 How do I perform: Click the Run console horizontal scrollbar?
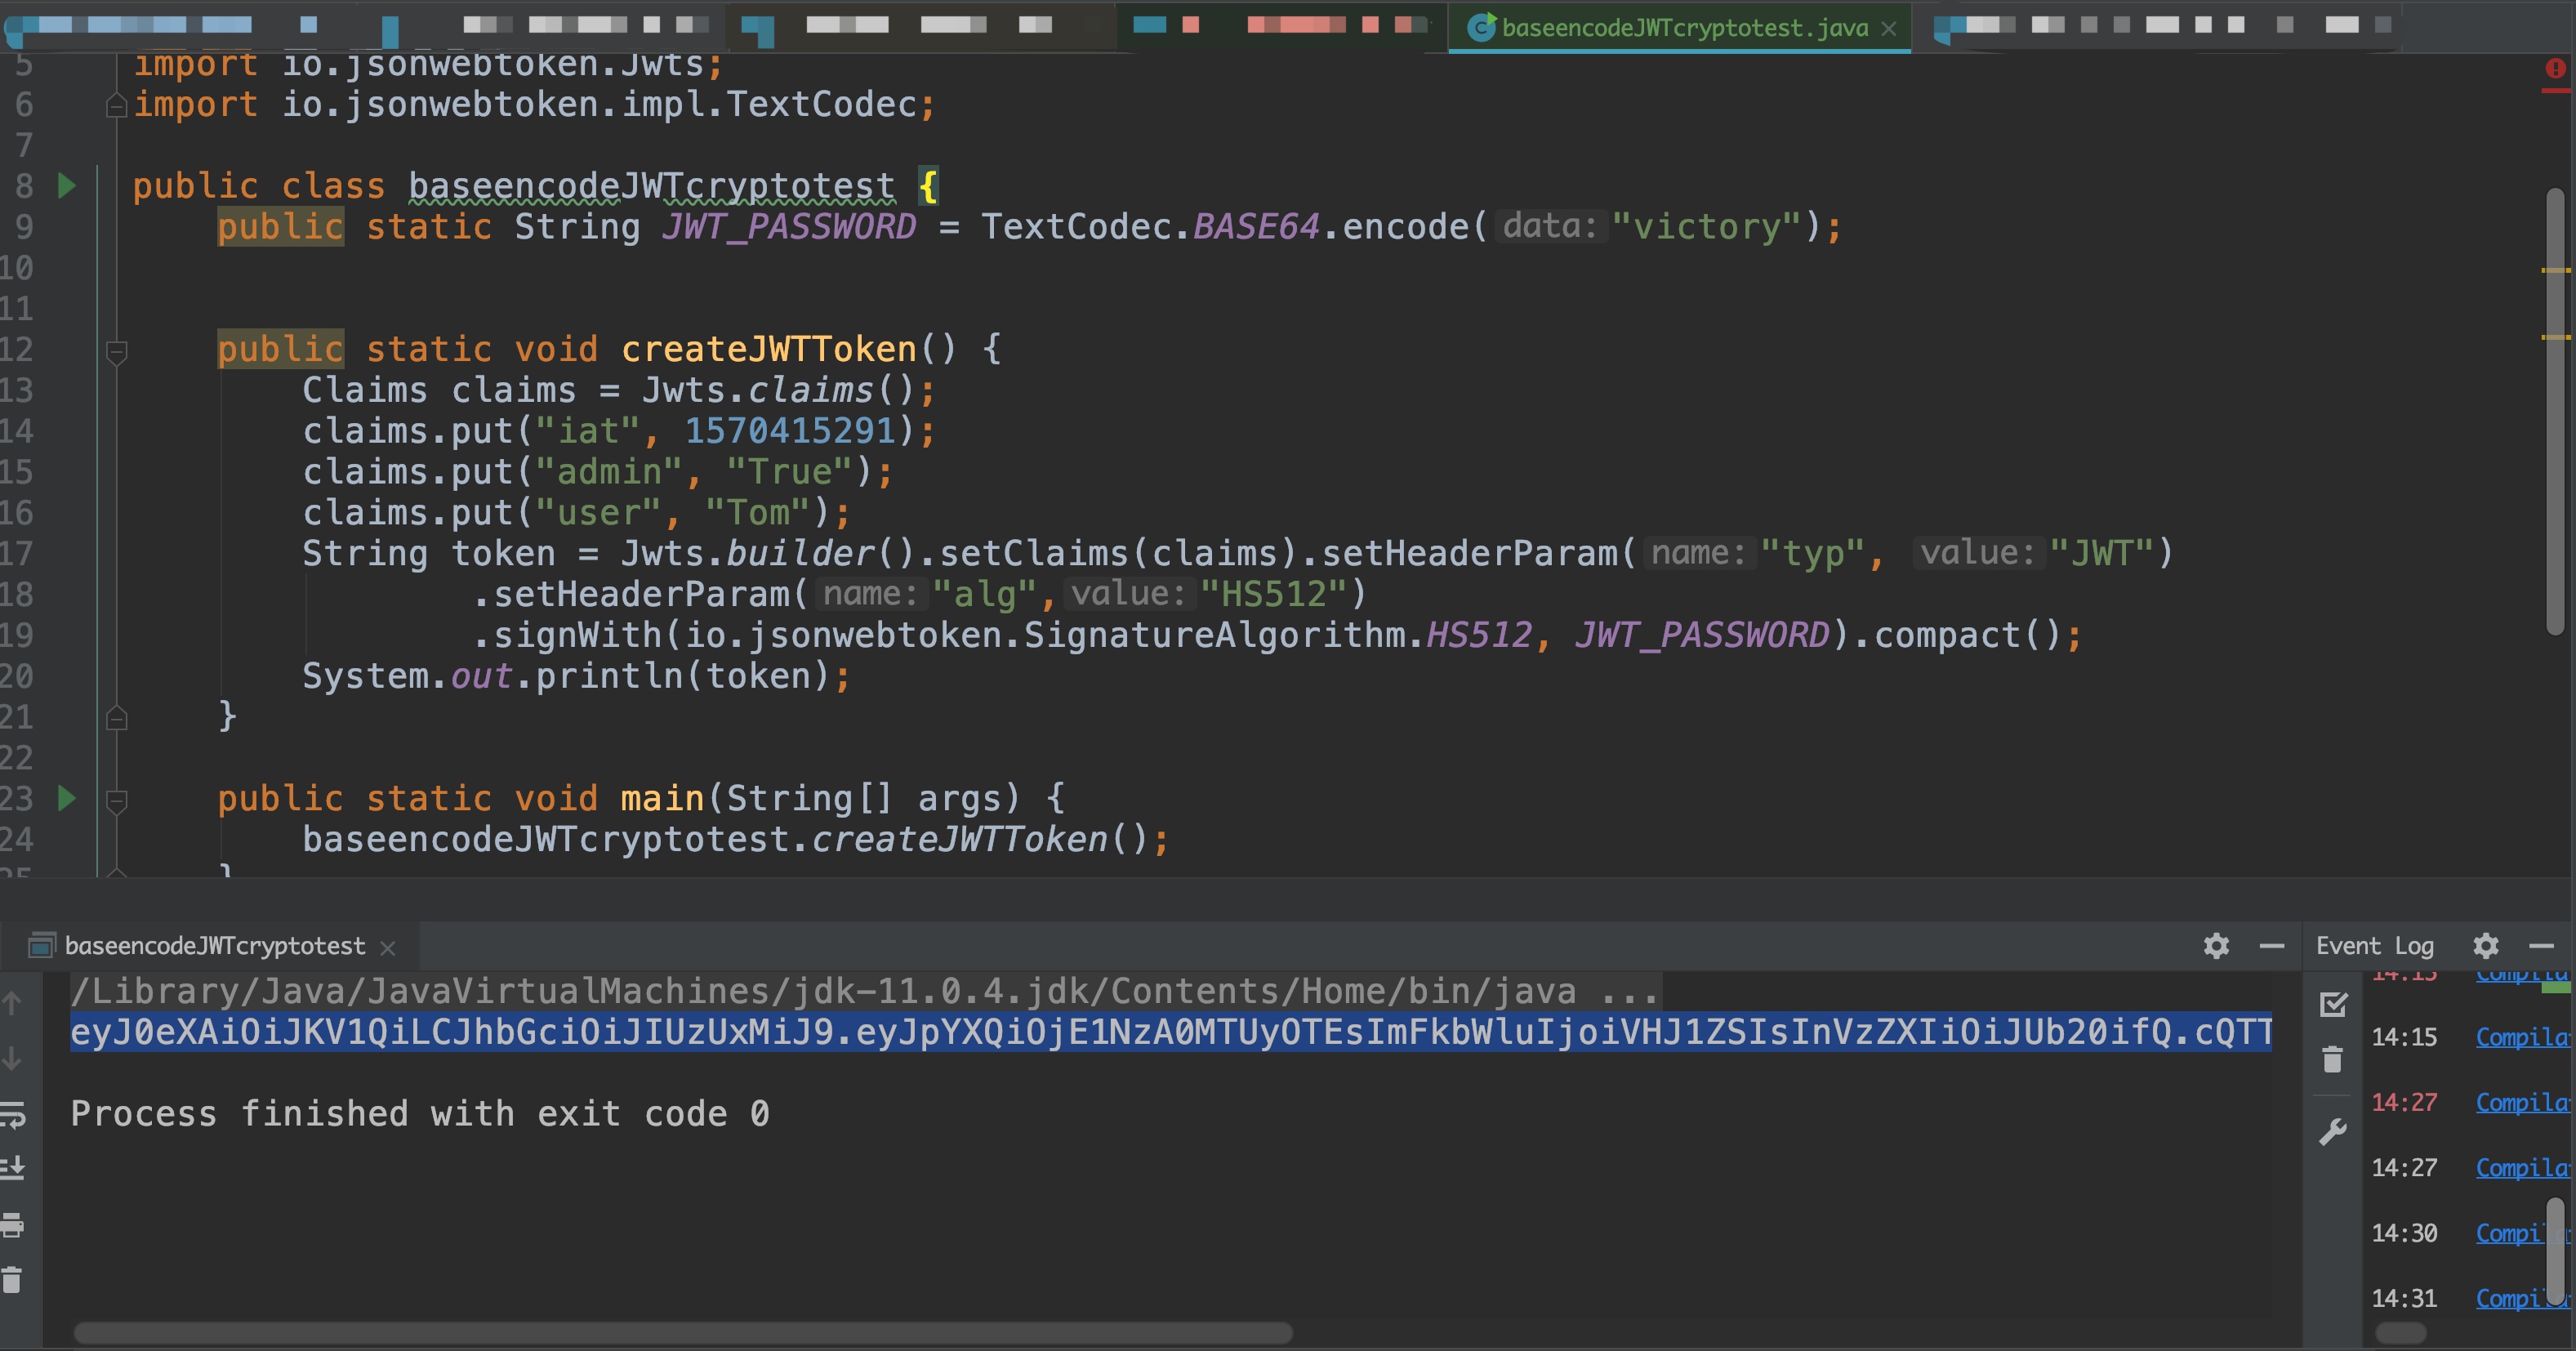tap(683, 1333)
